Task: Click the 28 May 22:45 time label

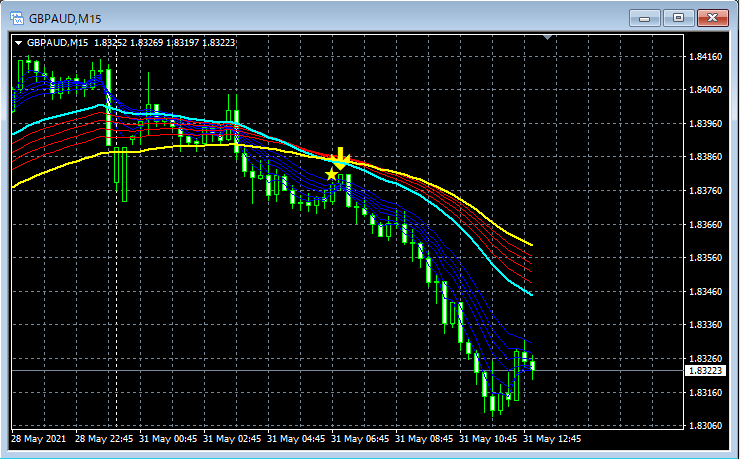Action: point(104,439)
